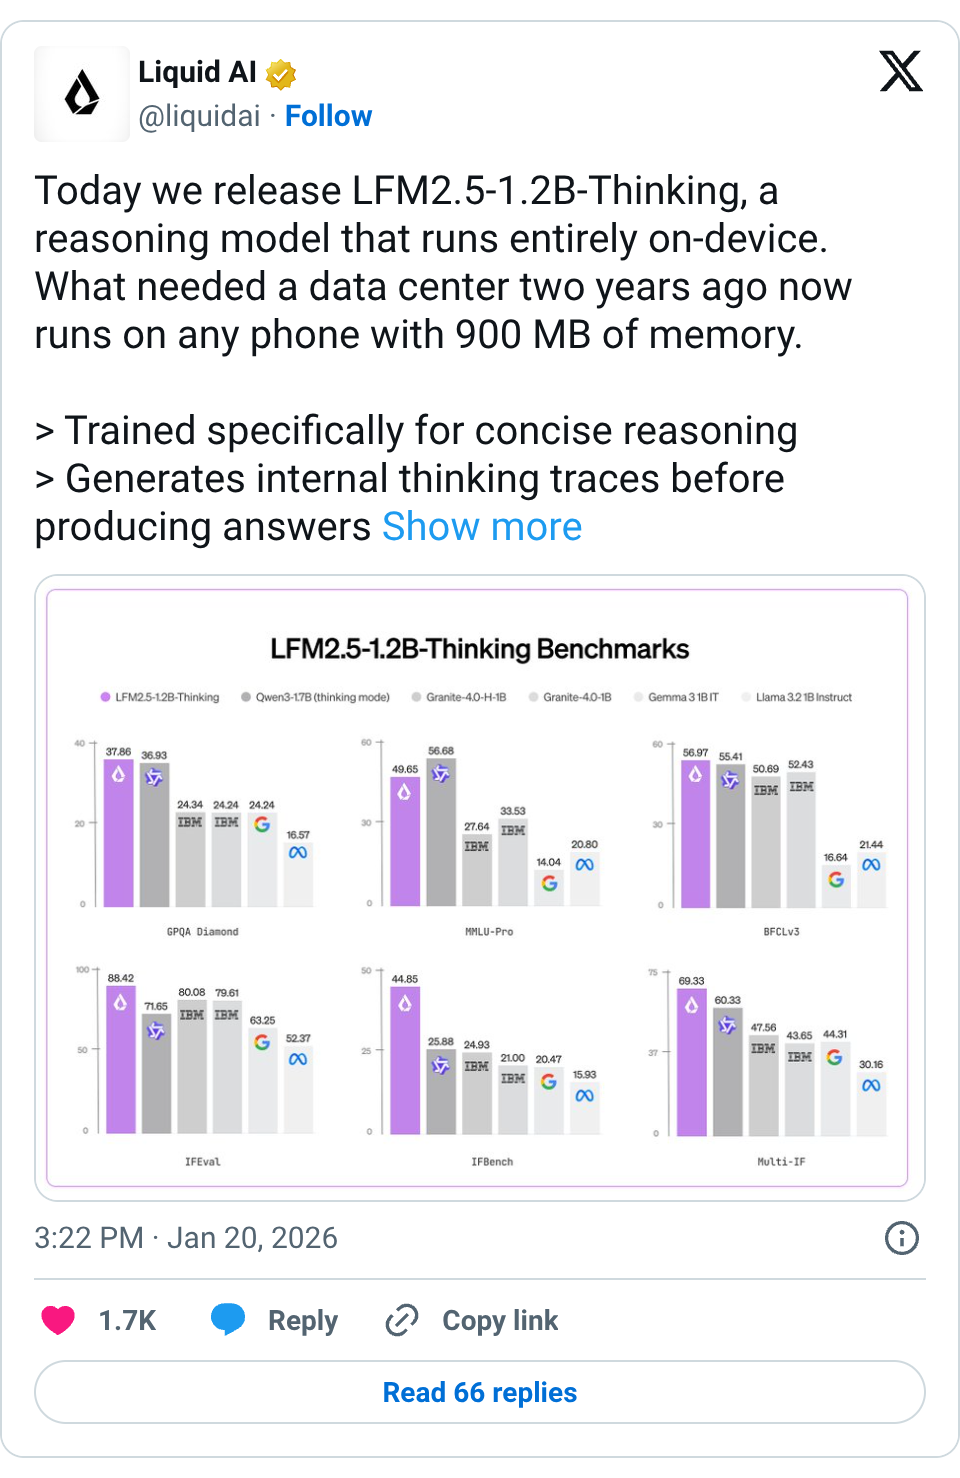The width and height of the screenshot is (960, 1478).
Task: Click the copy link chain icon
Action: coord(402,1320)
